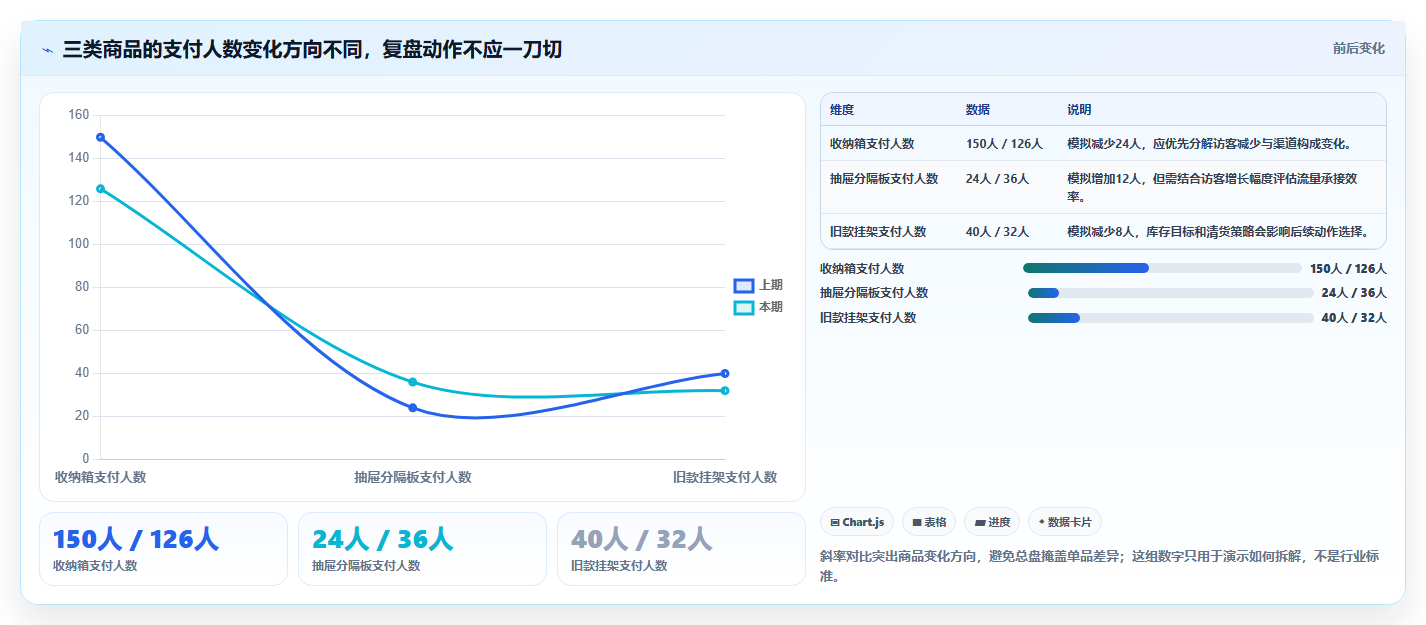The width and height of the screenshot is (1426, 625).
Task: Click the 前后变化 tag in the header
Action: (x=1358, y=48)
